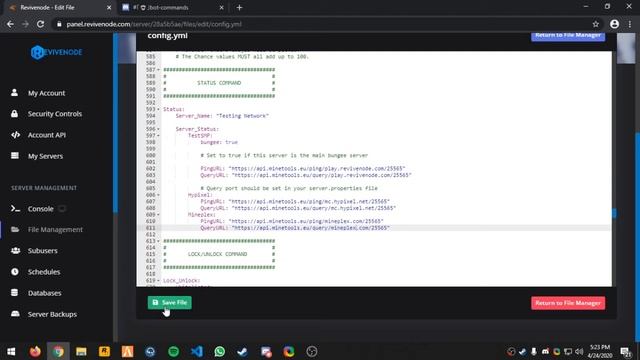Click the Mineplex QueryURL line 611

(295, 228)
